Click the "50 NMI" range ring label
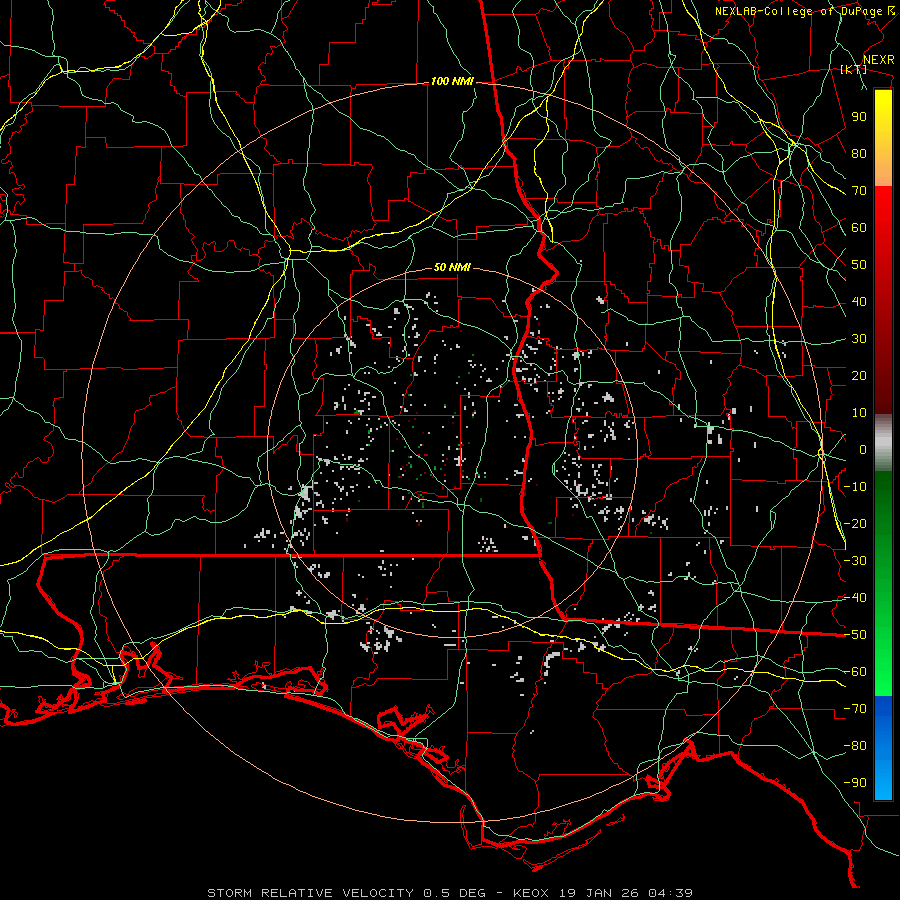The width and height of the screenshot is (900, 900). click(x=452, y=267)
